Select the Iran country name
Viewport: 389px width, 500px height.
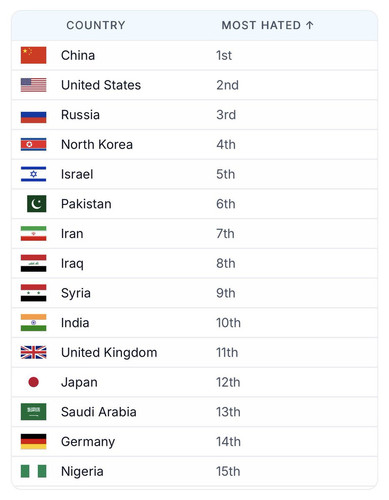pyautogui.click(x=72, y=234)
